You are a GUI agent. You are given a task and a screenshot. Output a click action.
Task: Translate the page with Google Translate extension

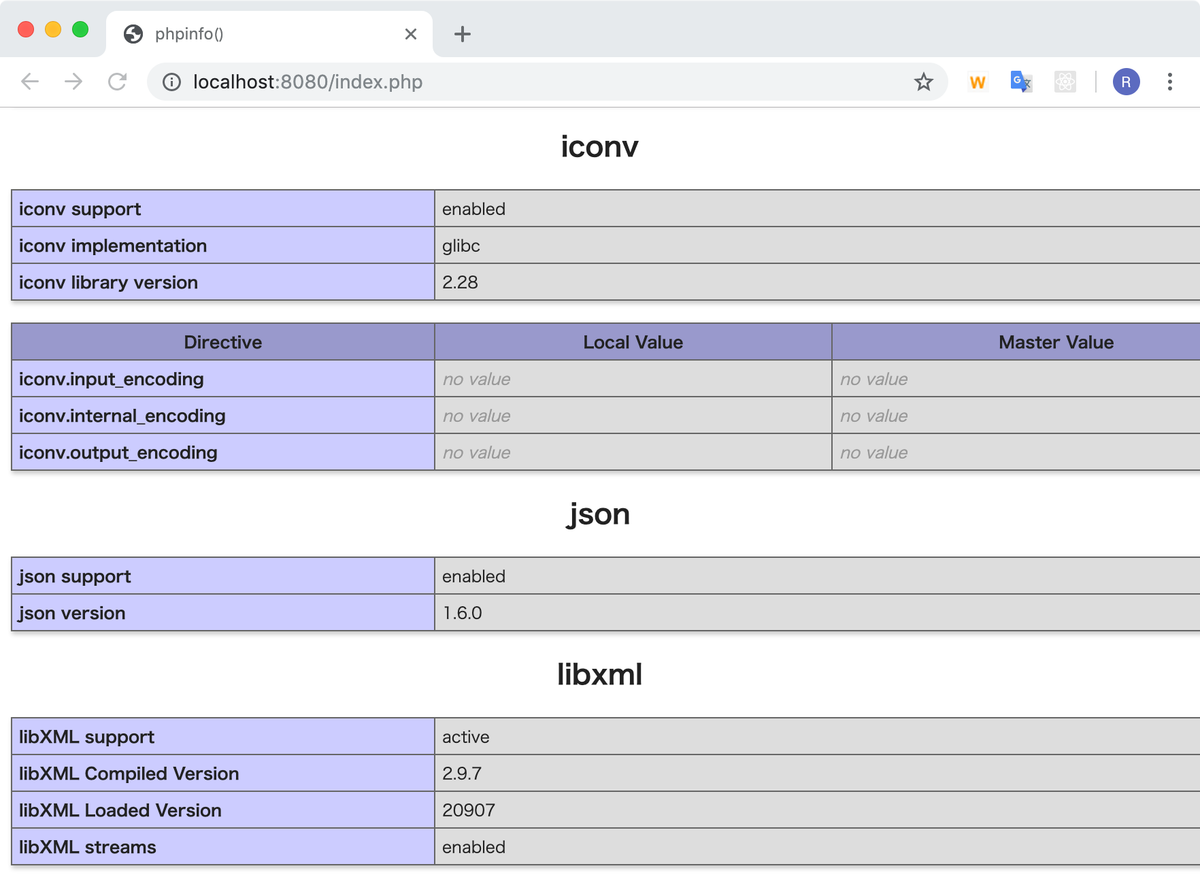[1021, 82]
